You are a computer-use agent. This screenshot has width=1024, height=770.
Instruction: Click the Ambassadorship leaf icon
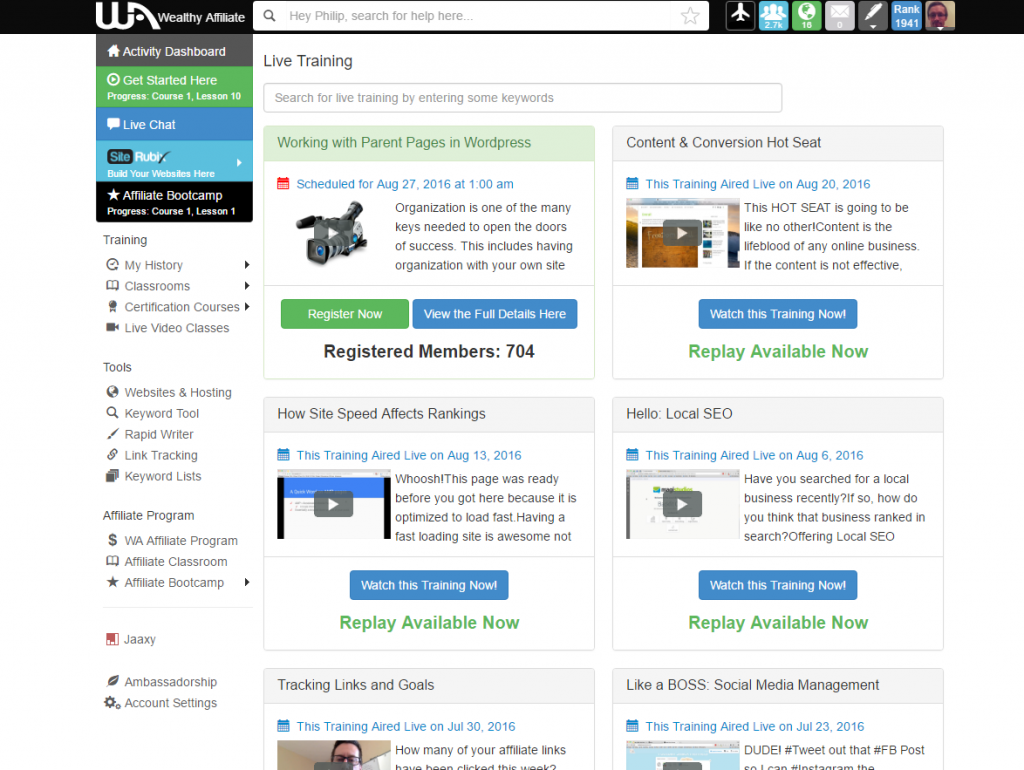pos(112,681)
